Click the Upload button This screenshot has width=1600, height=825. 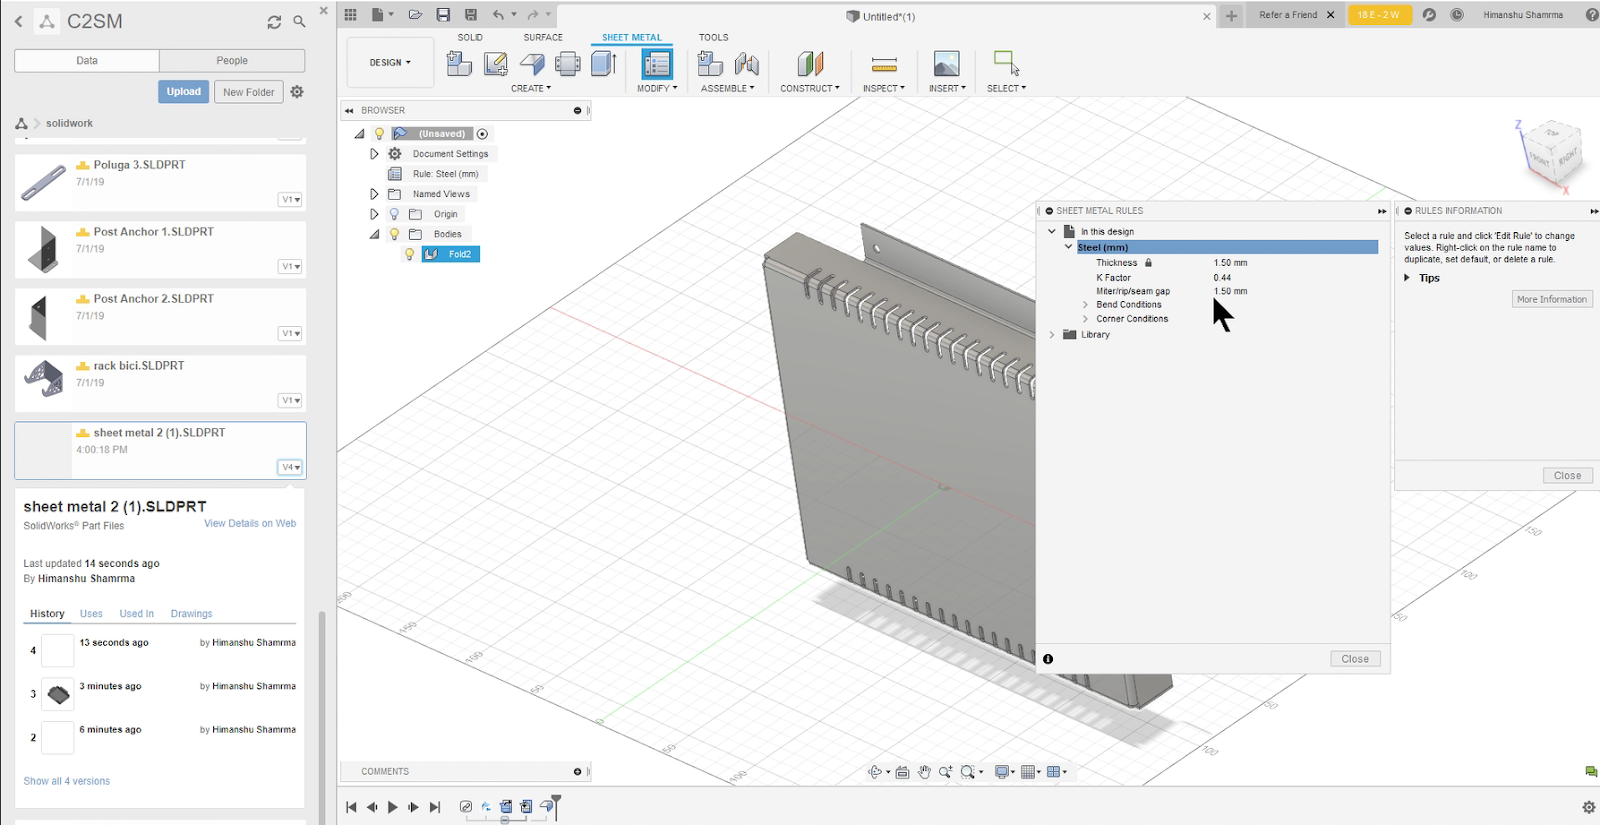183,91
